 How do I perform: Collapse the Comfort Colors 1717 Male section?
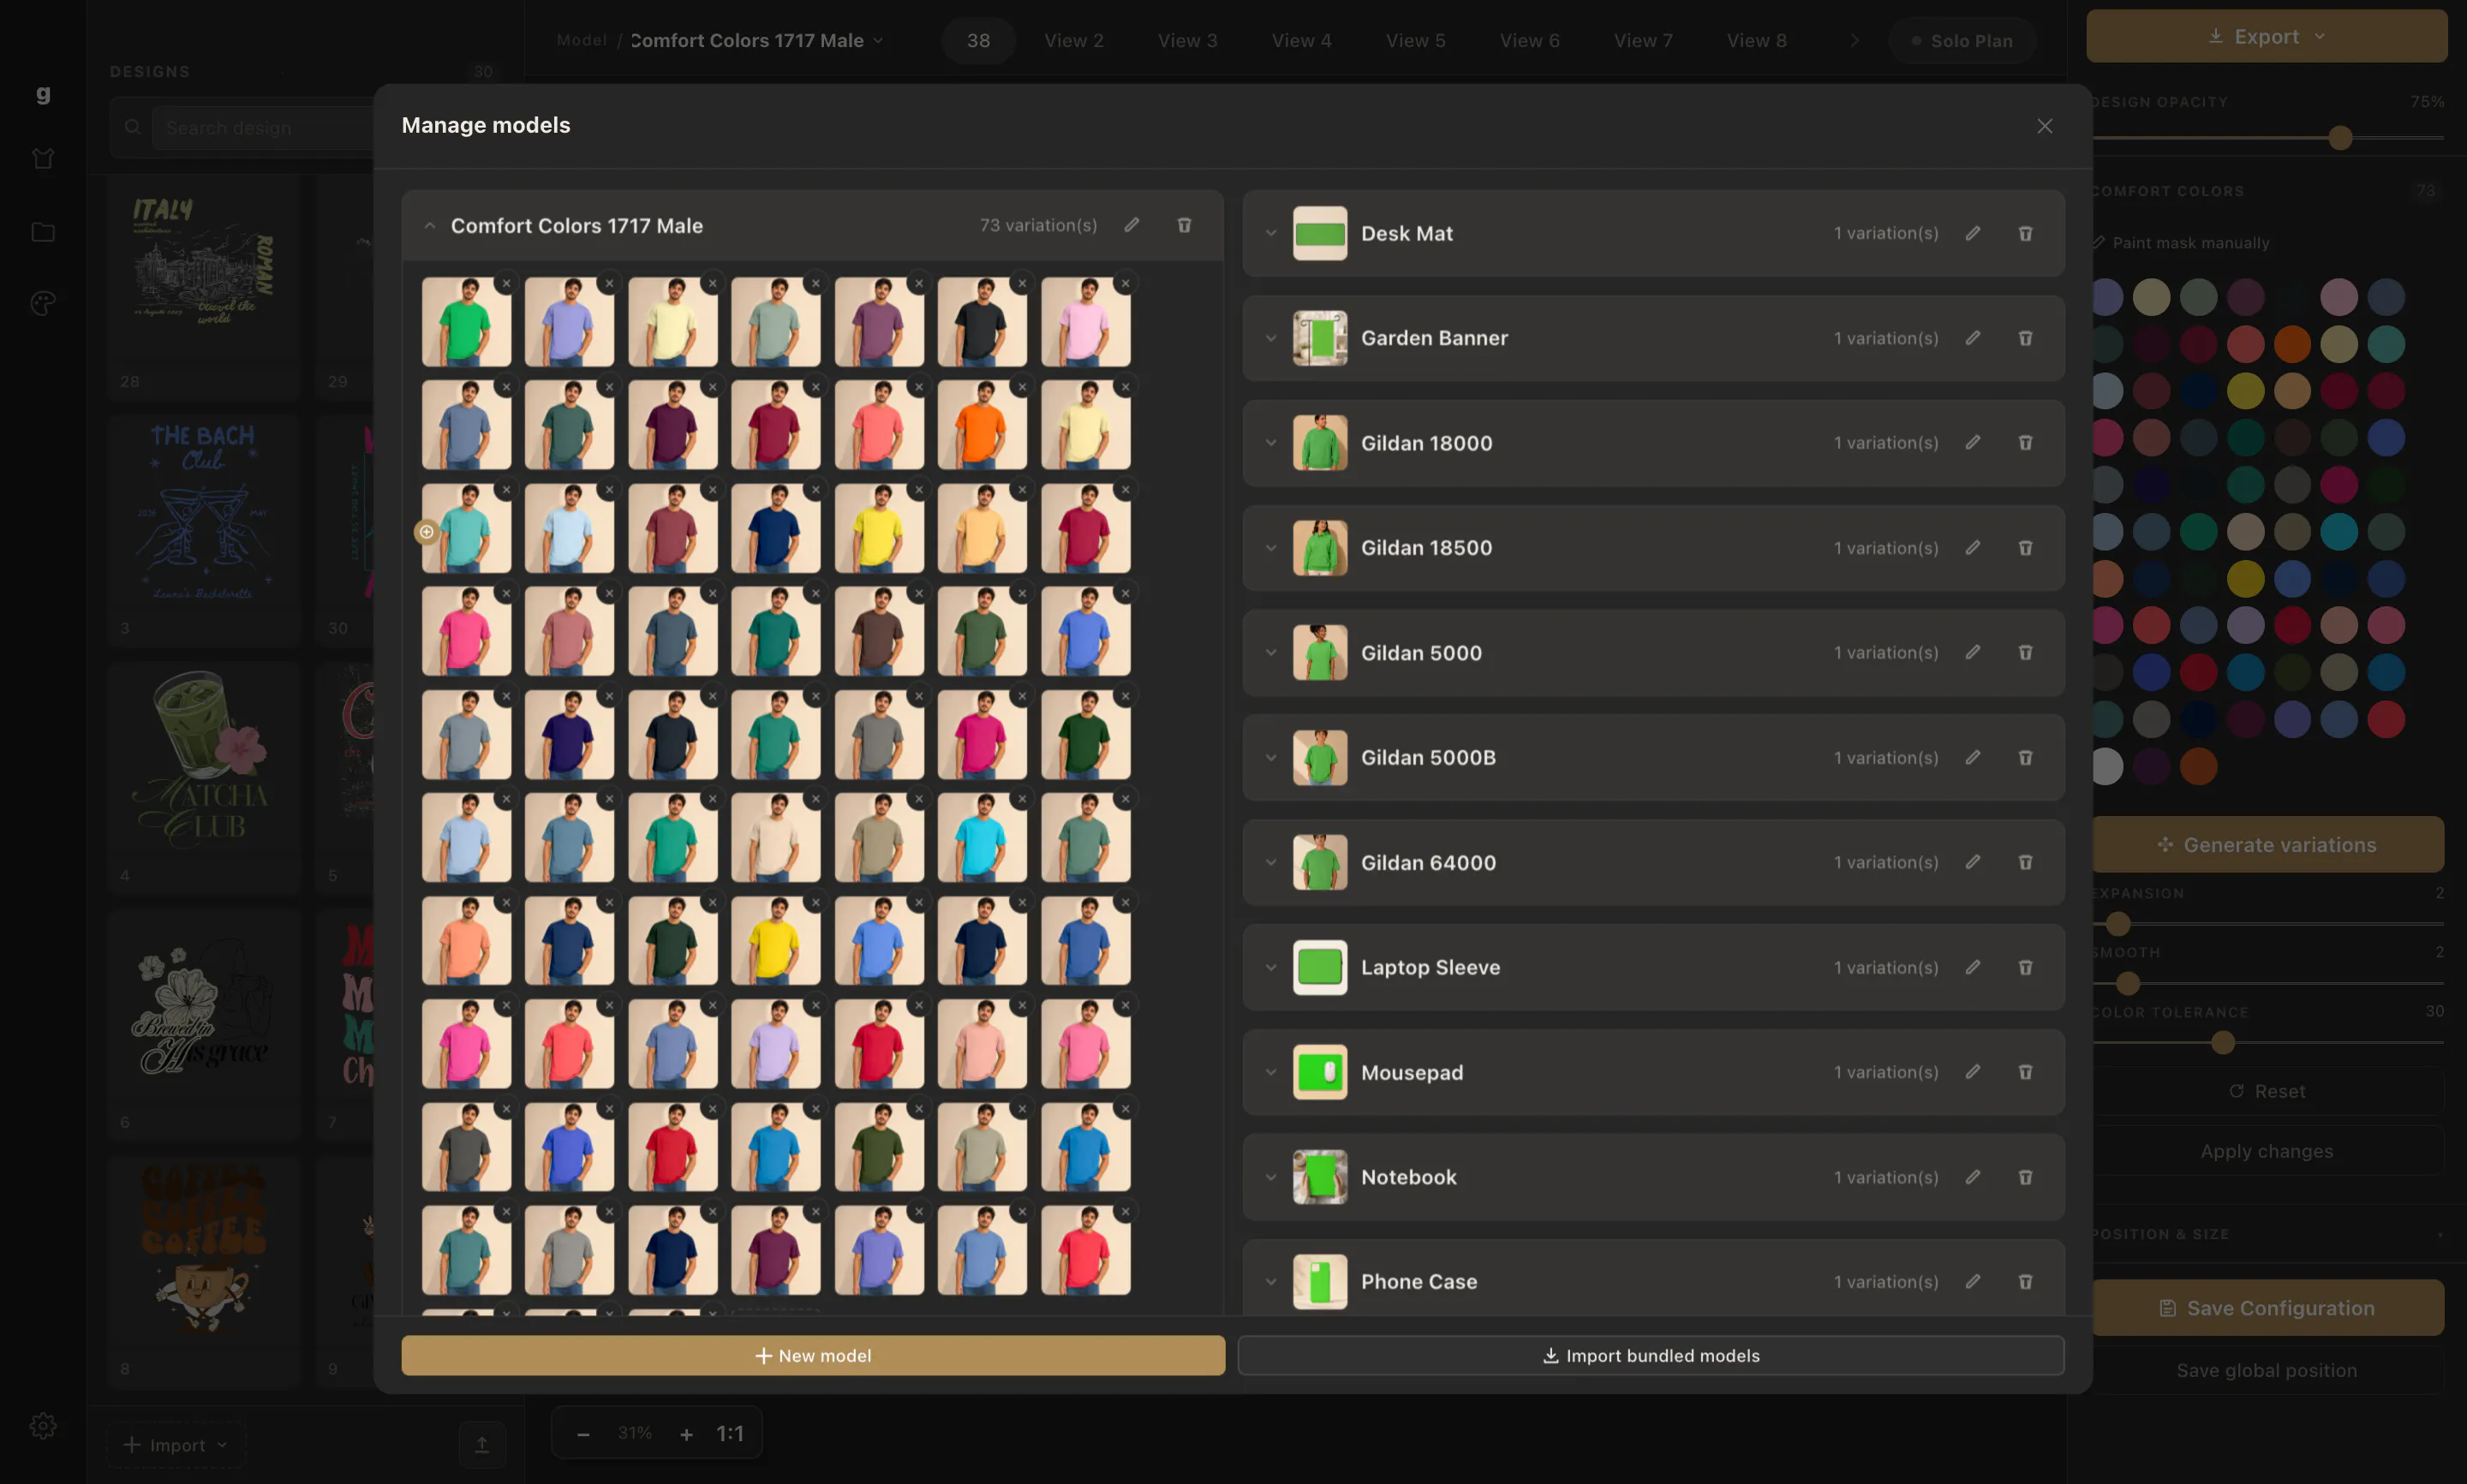click(429, 226)
